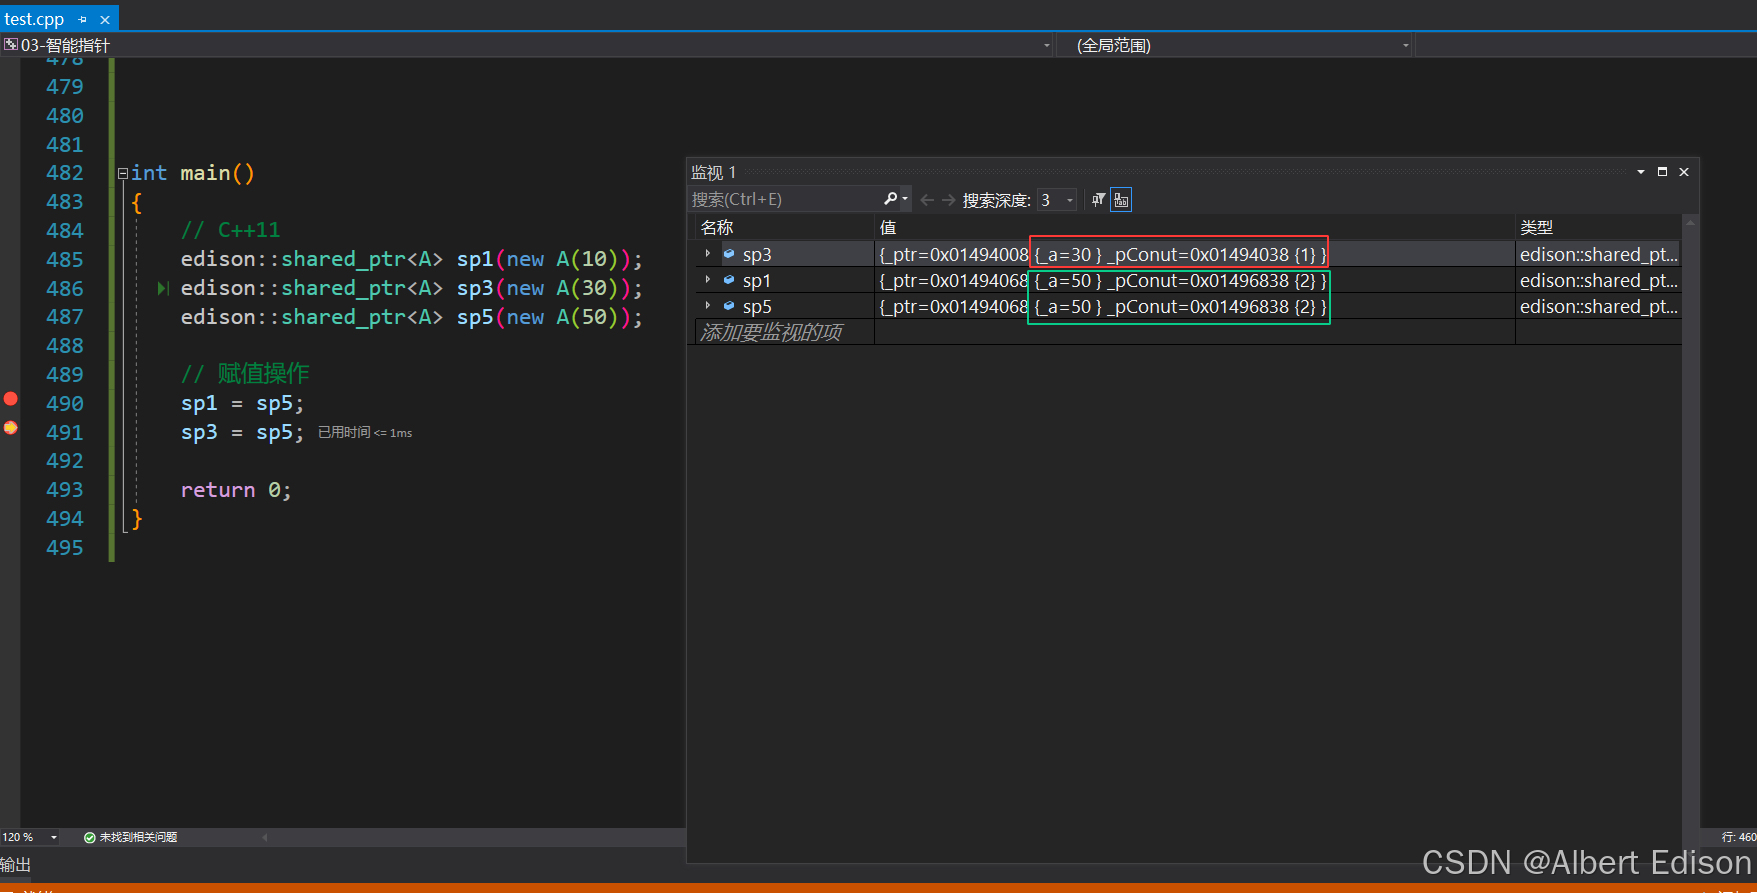Click the 已用时间 <= 1ms perf tip
This screenshot has width=1757, height=893.
[x=365, y=432]
